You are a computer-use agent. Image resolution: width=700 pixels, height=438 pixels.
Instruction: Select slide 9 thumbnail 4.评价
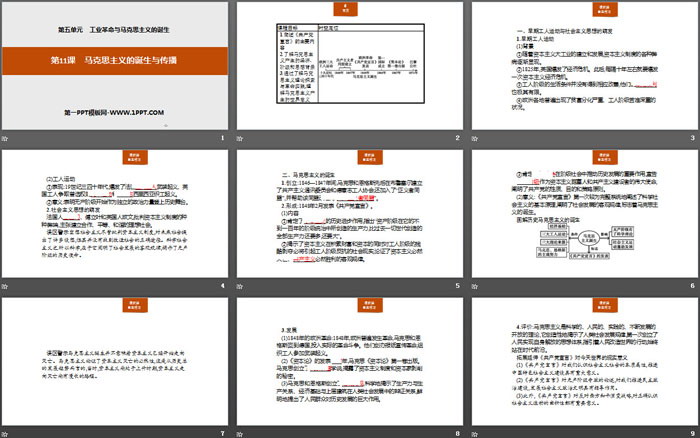click(x=585, y=361)
